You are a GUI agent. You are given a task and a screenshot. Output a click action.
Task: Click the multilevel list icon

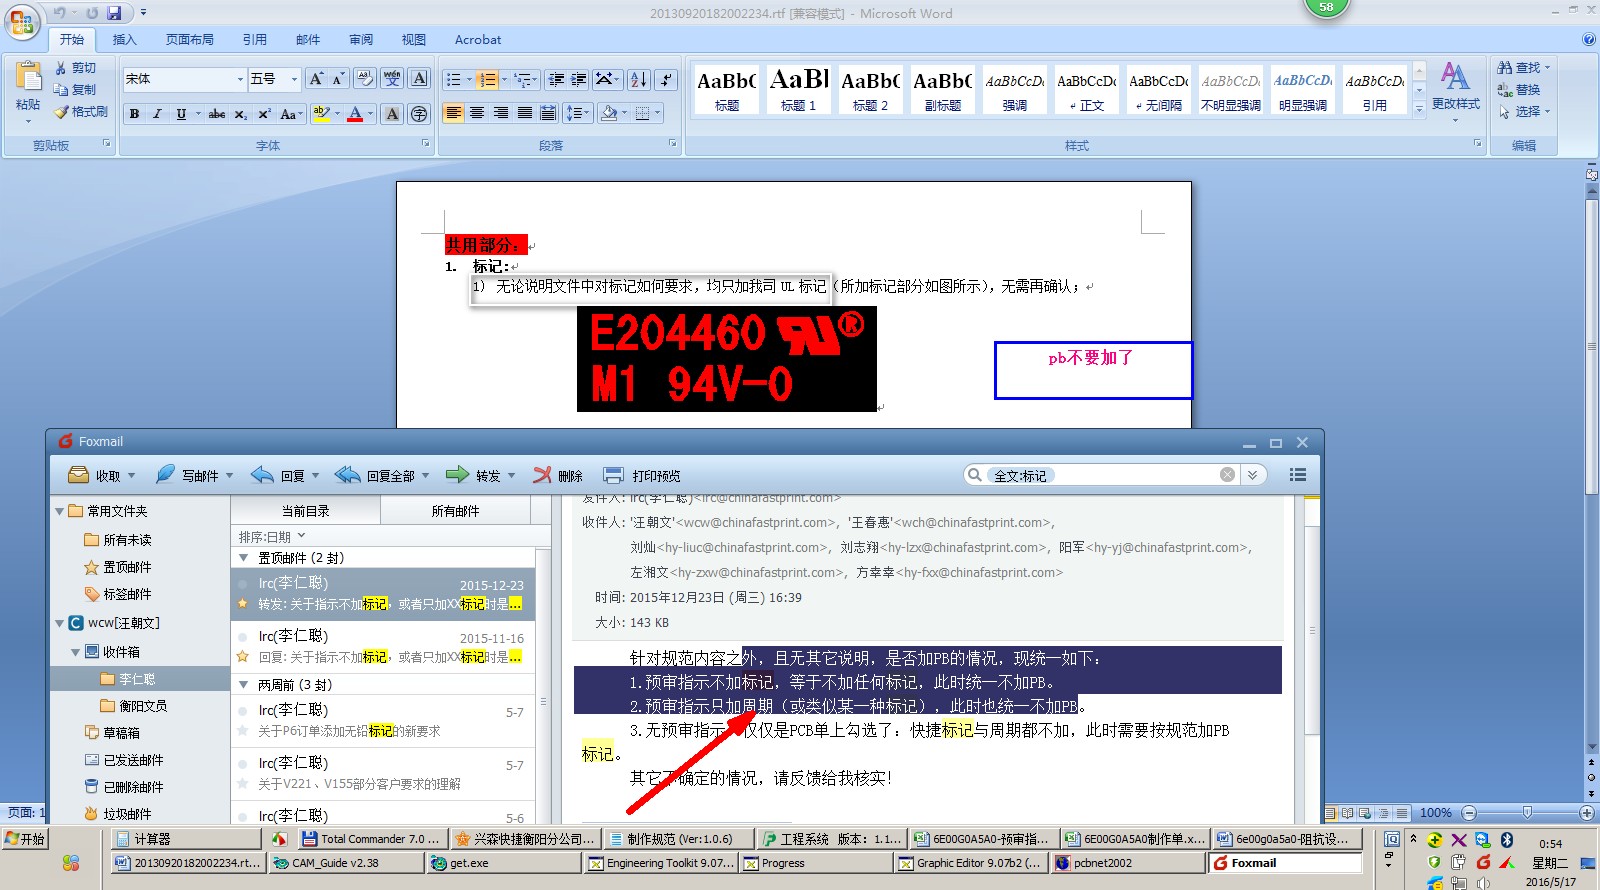point(522,79)
